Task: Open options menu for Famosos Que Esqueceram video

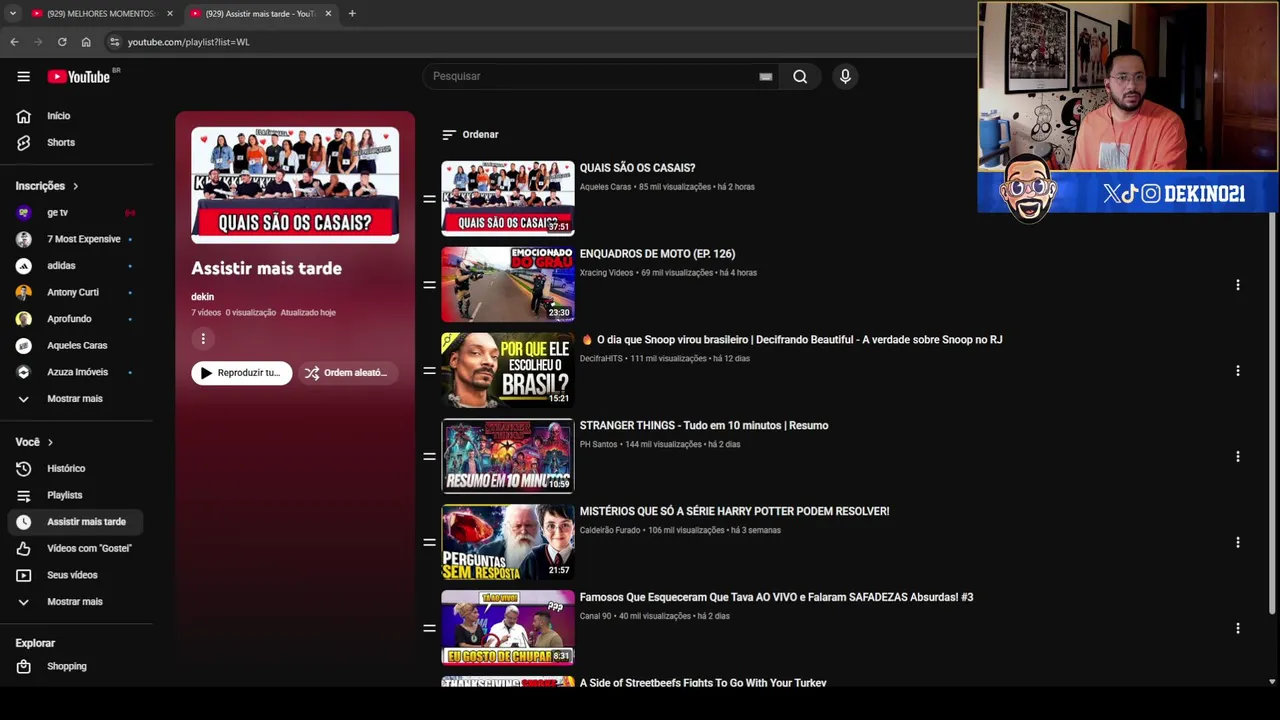Action: point(1238,628)
